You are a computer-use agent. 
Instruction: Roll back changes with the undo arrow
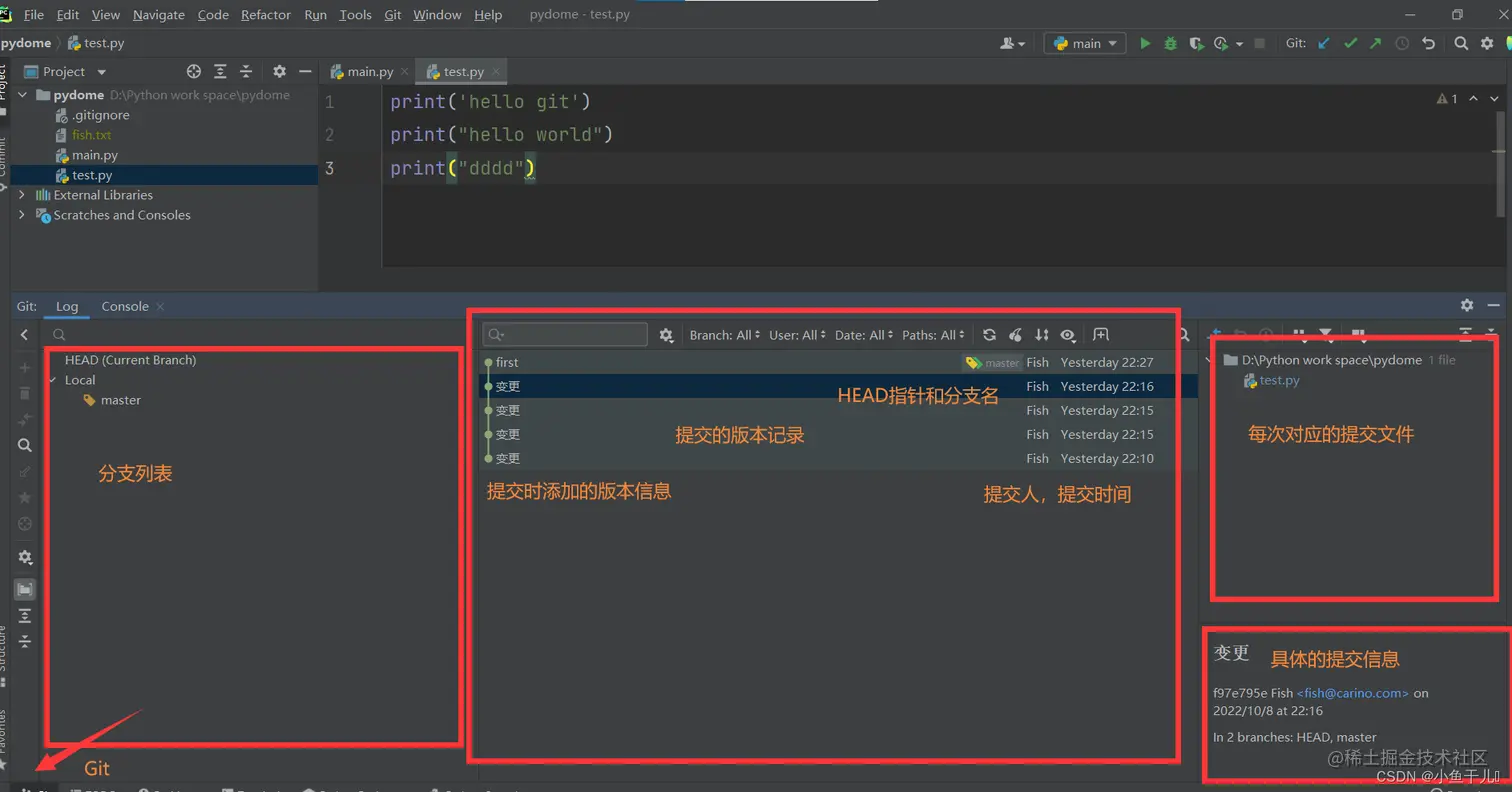pyautogui.click(x=1428, y=43)
